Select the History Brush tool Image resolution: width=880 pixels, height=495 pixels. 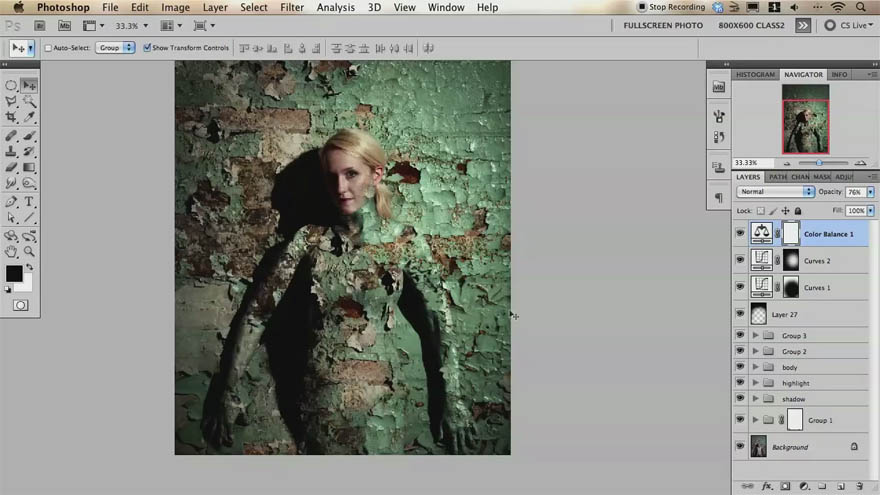click(29, 151)
